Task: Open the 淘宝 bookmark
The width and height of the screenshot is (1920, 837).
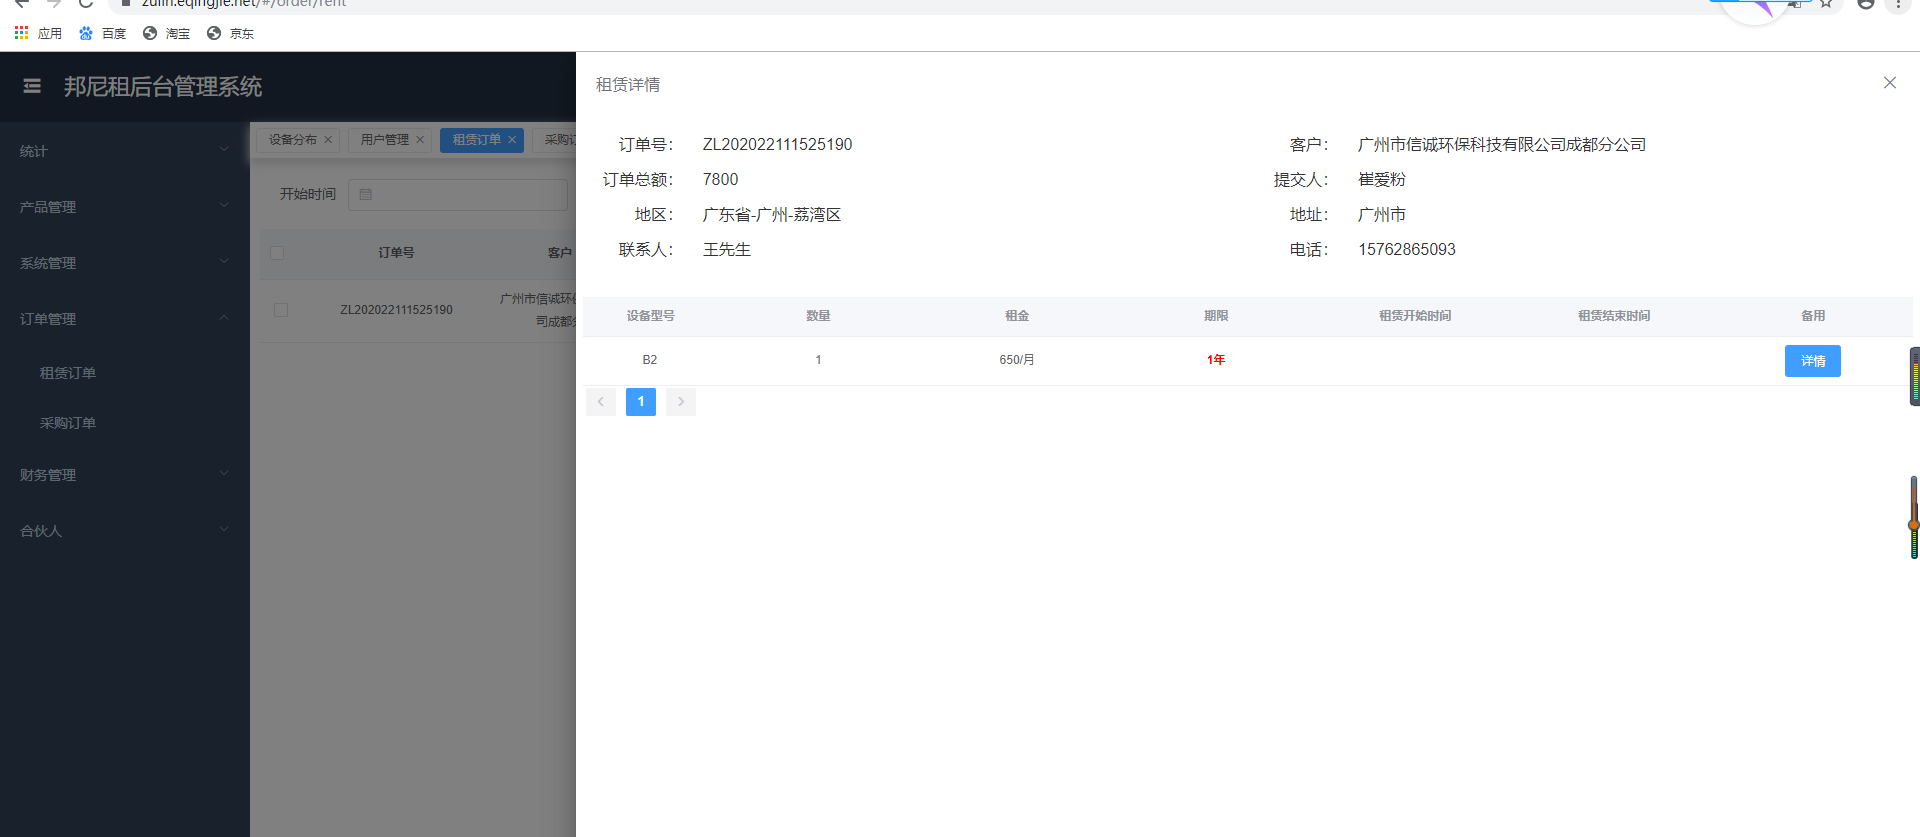Action: point(166,33)
